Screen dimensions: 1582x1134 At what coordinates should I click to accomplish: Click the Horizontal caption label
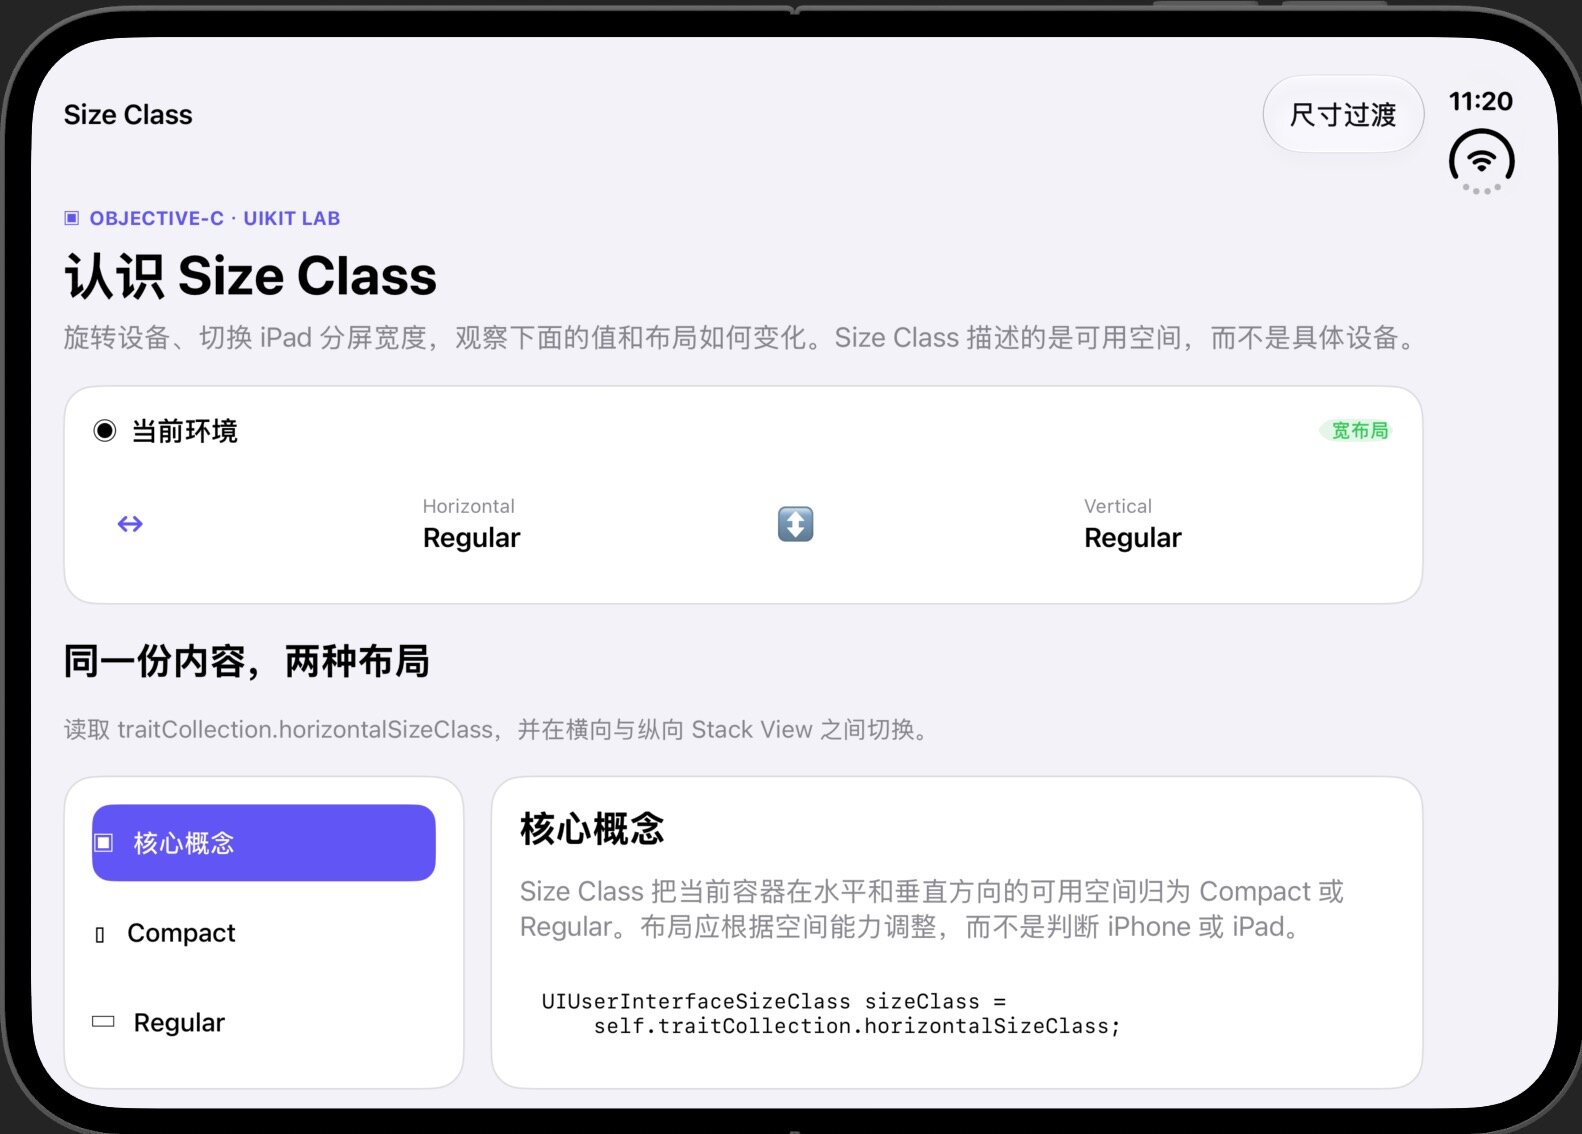[x=468, y=506]
